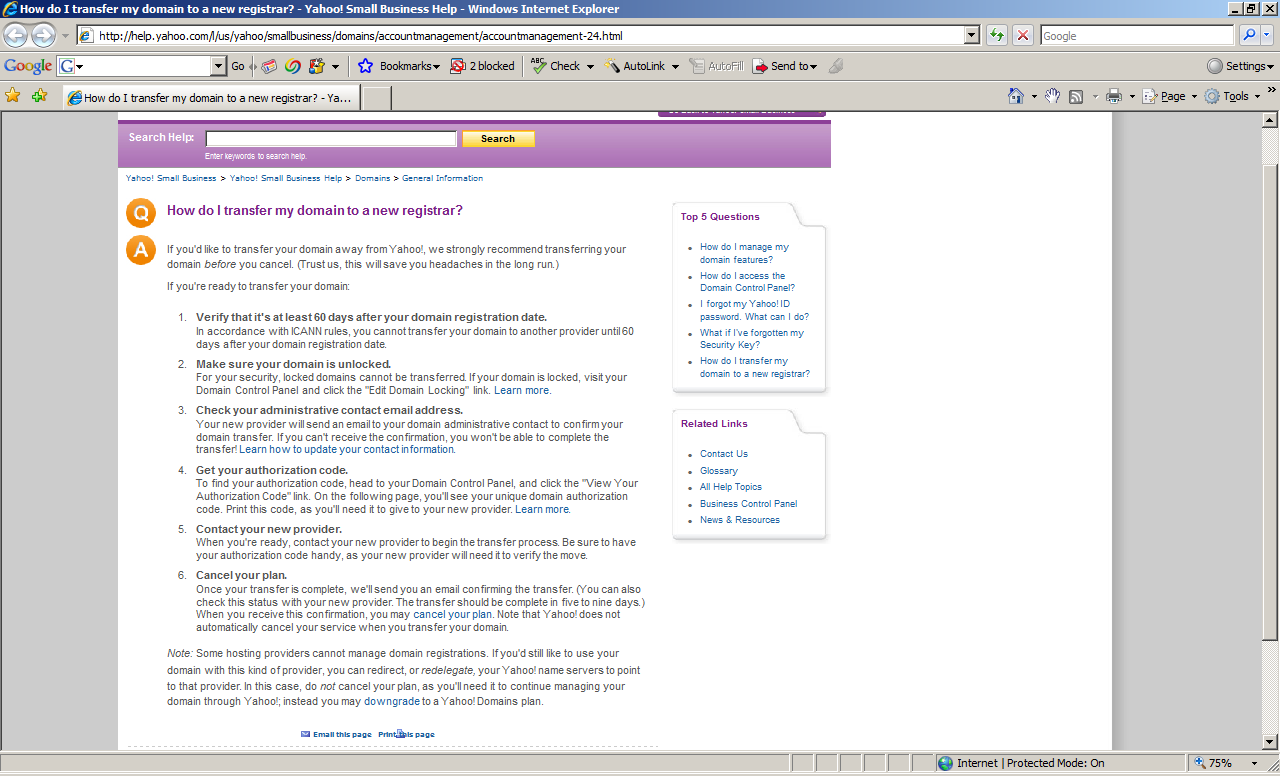Start search with the magnifier button
This screenshot has width=1280, height=776.
1250,36
